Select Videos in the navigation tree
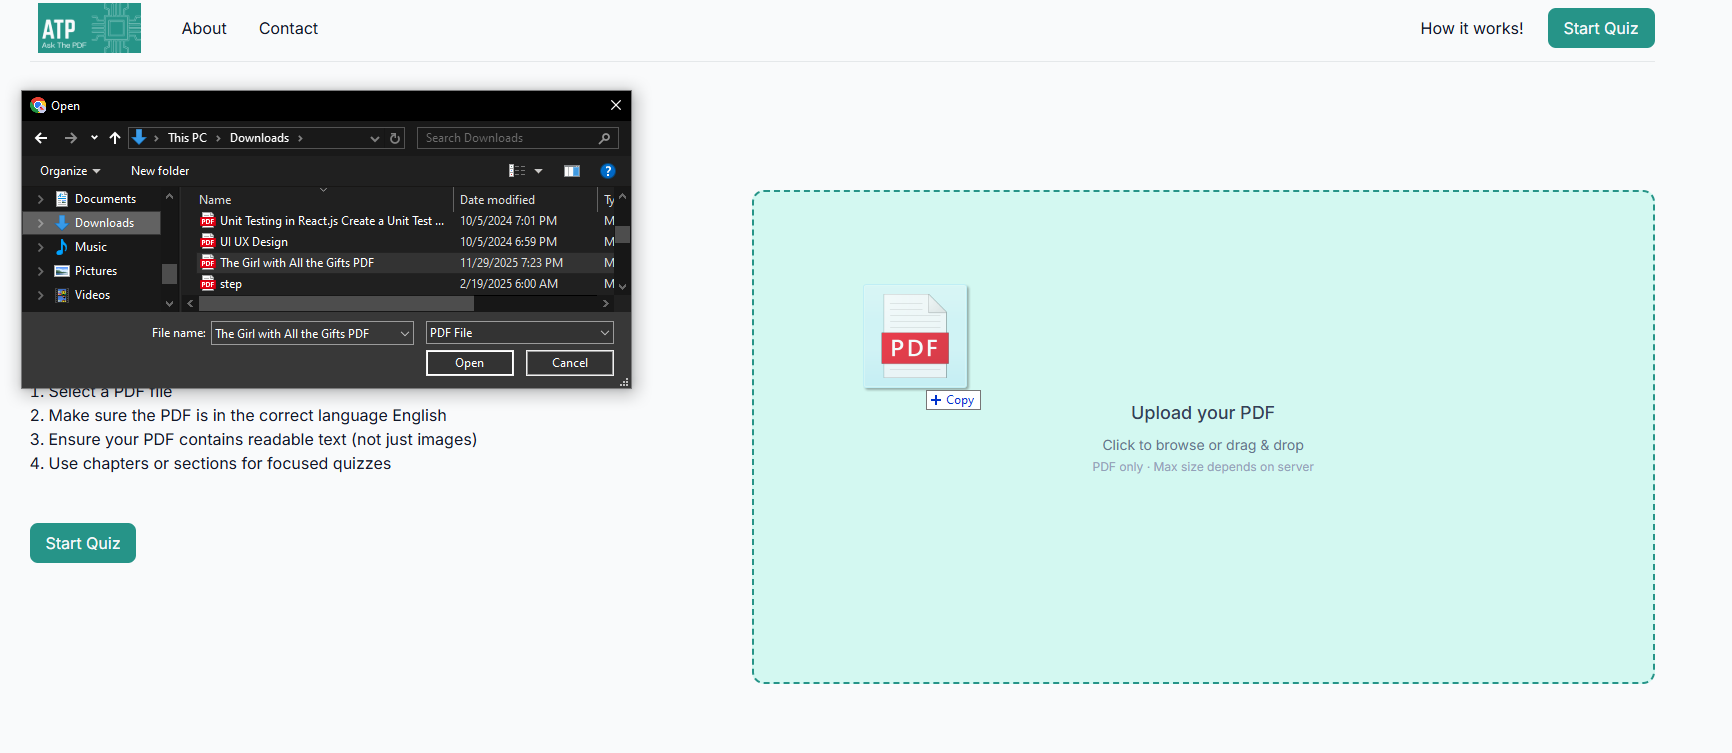 pyautogui.click(x=92, y=295)
